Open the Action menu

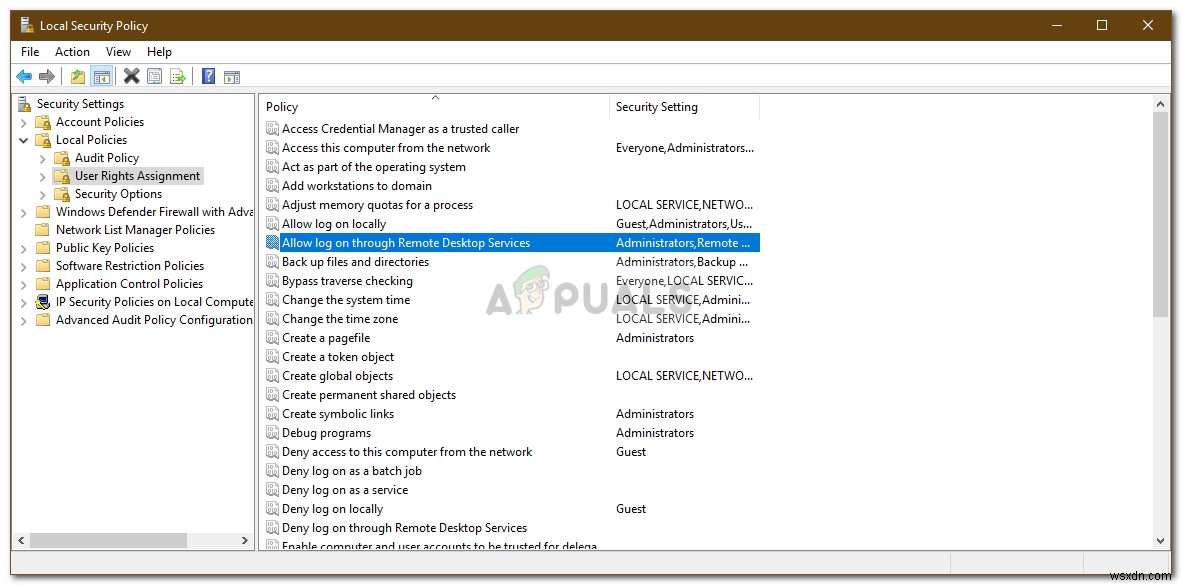click(x=72, y=51)
